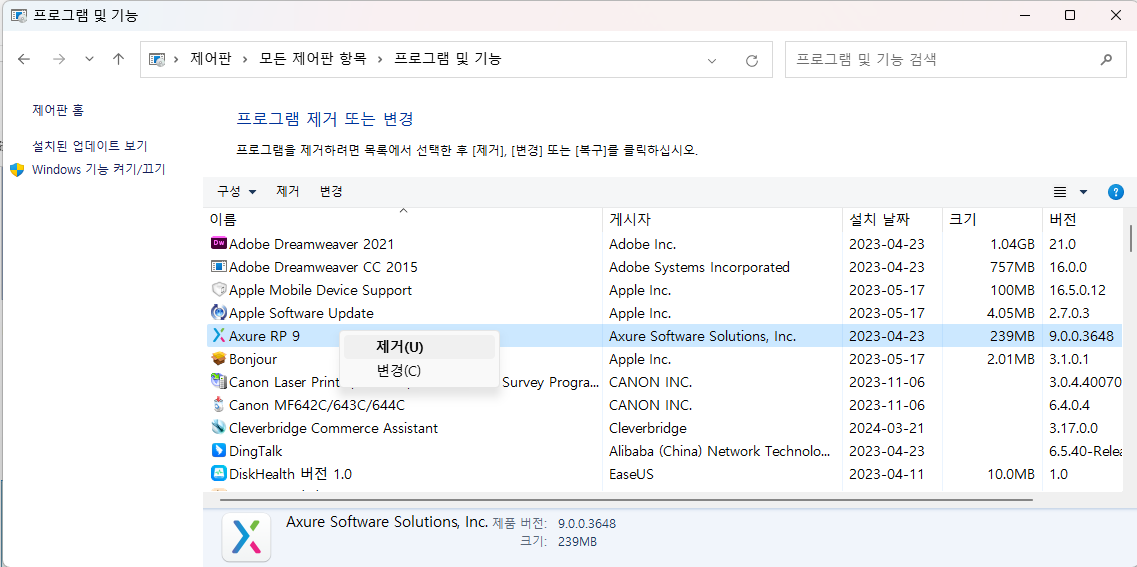Image resolution: width=1137 pixels, height=567 pixels.
Task: Navigate to 제어판 in the breadcrumb
Action: [211, 59]
